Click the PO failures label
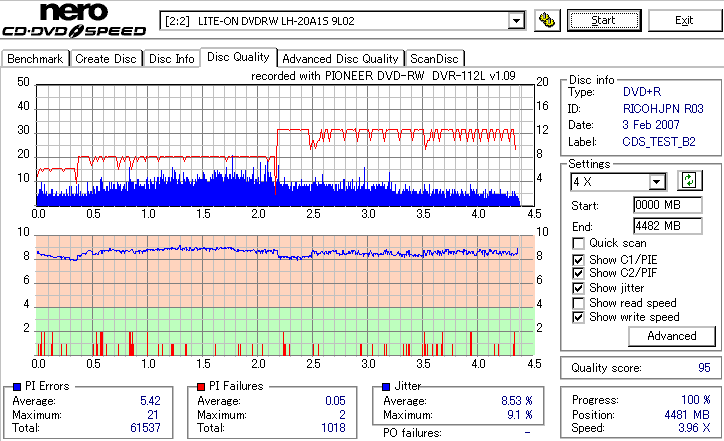The height and width of the screenshot is (441, 724). [412, 433]
